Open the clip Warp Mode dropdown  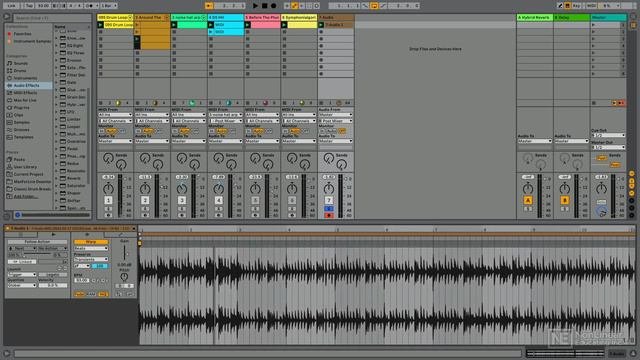click(x=91, y=248)
